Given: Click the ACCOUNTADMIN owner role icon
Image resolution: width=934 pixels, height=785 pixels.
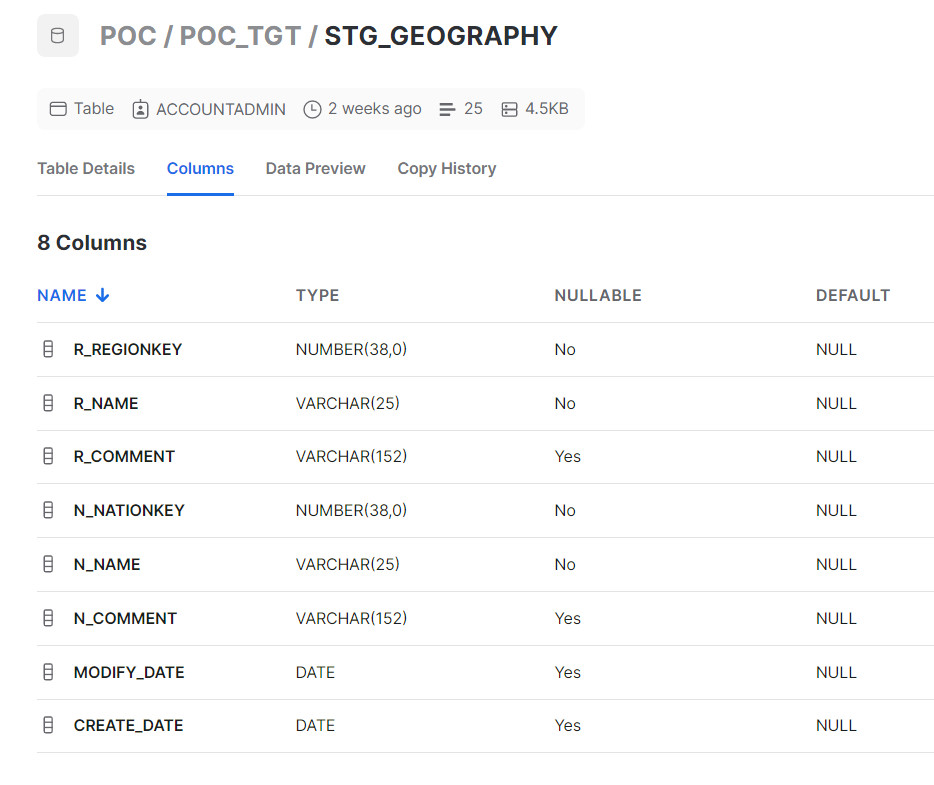Looking at the screenshot, I should coord(140,110).
